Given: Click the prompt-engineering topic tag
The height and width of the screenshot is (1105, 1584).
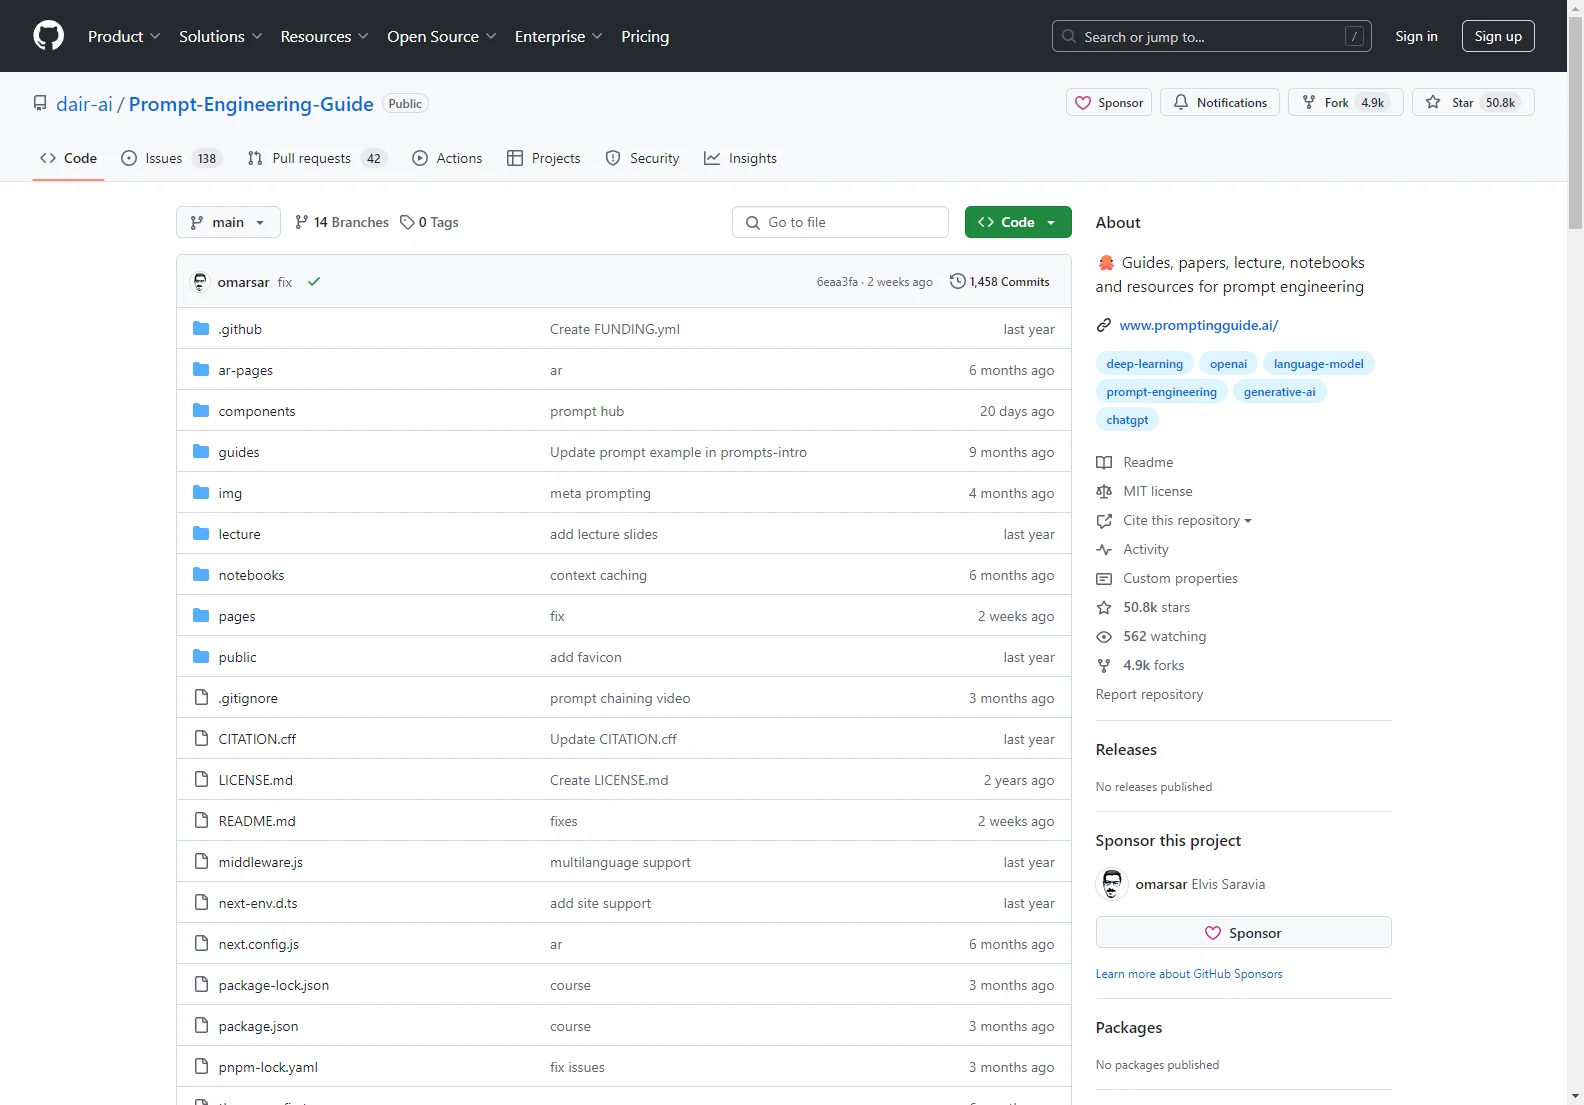Looking at the screenshot, I should pyautogui.click(x=1161, y=391).
